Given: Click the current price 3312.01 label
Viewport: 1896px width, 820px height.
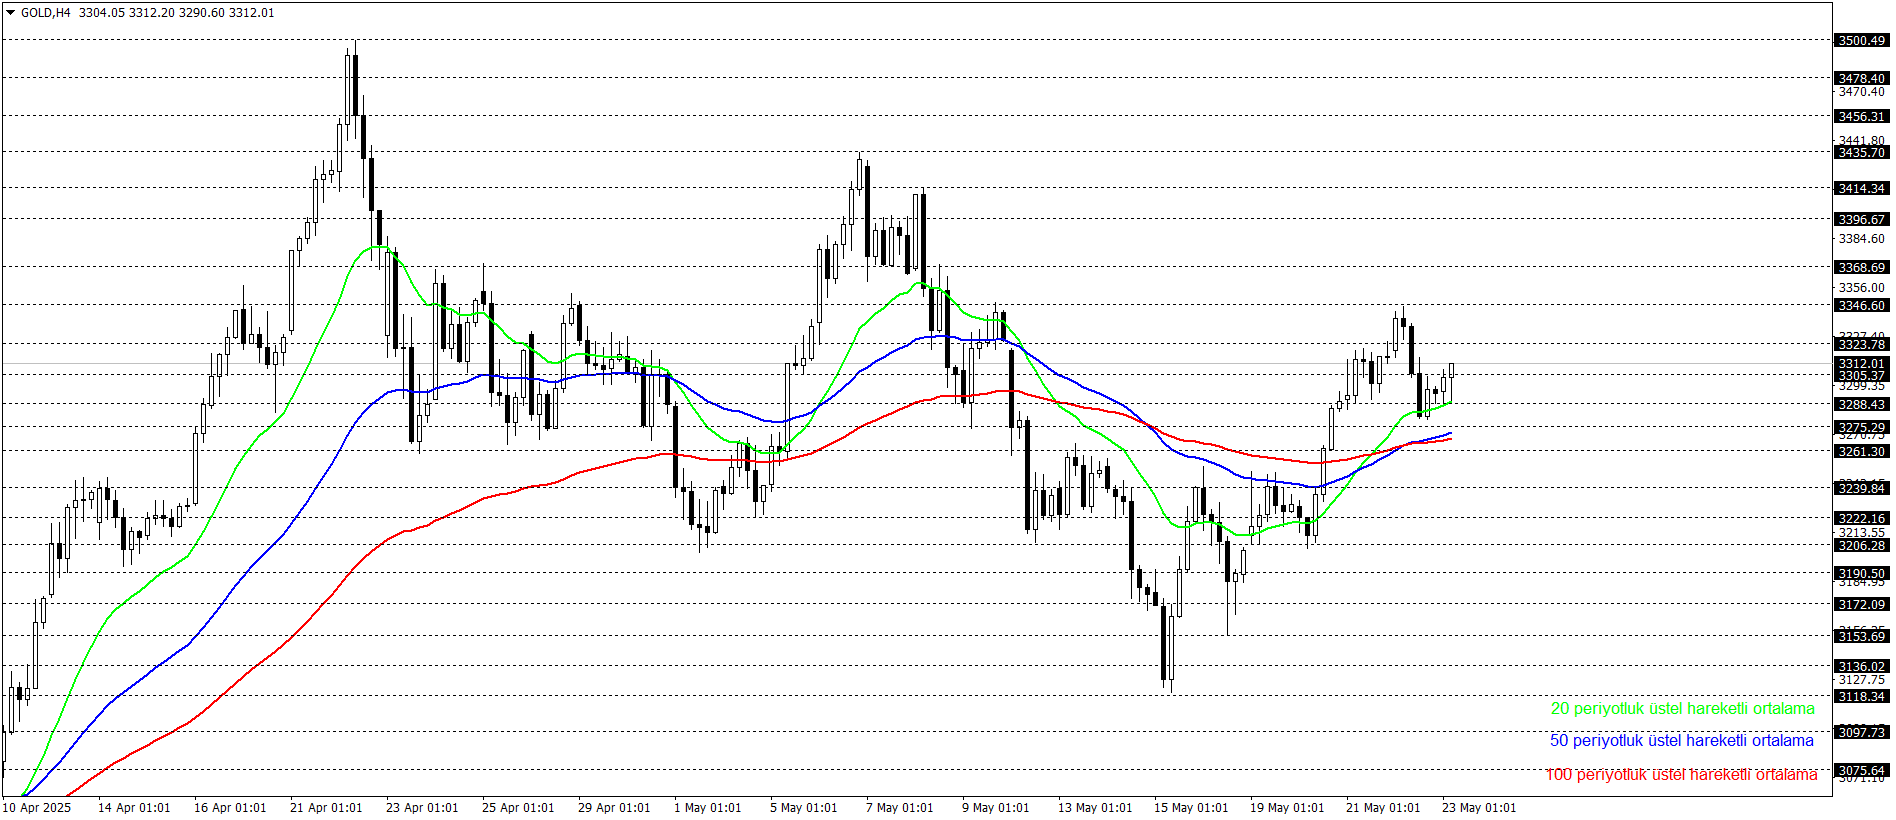Looking at the screenshot, I should pyautogui.click(x=1861, y=364).
